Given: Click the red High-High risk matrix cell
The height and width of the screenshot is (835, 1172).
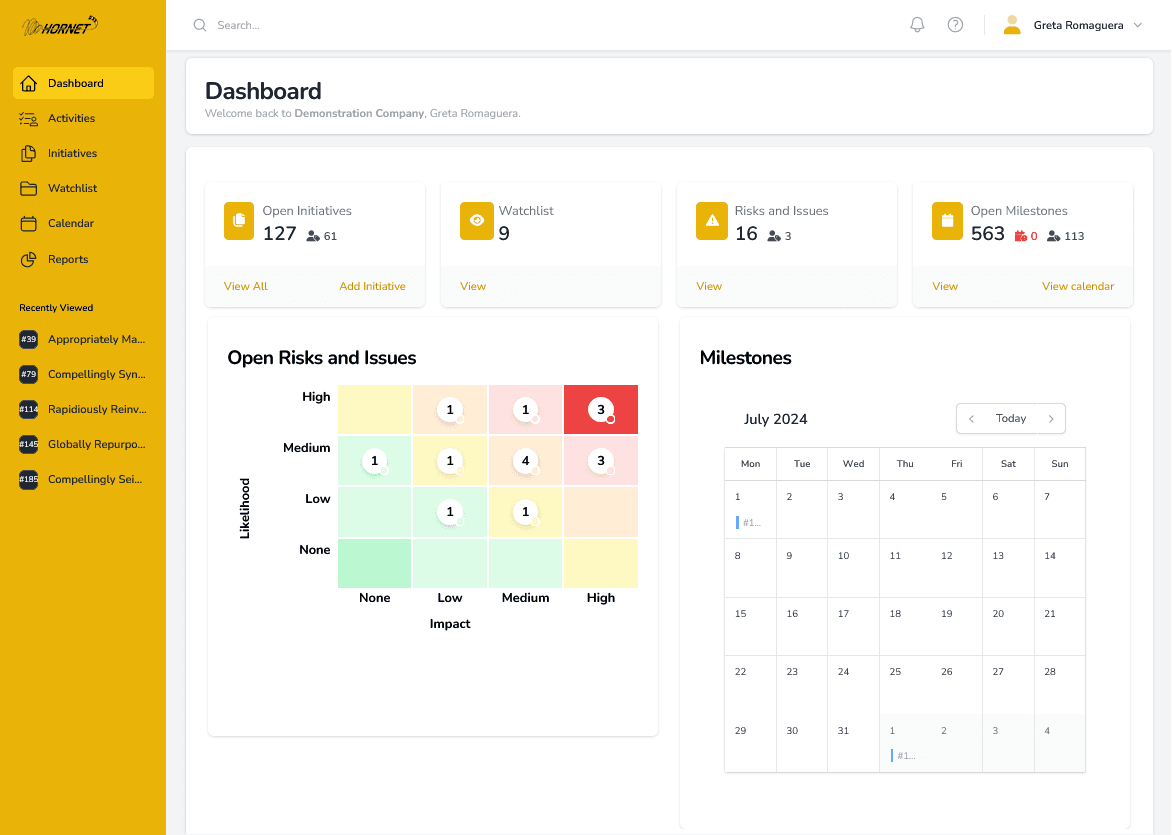Looking at the screenshot, I should [x=601, y=410].
